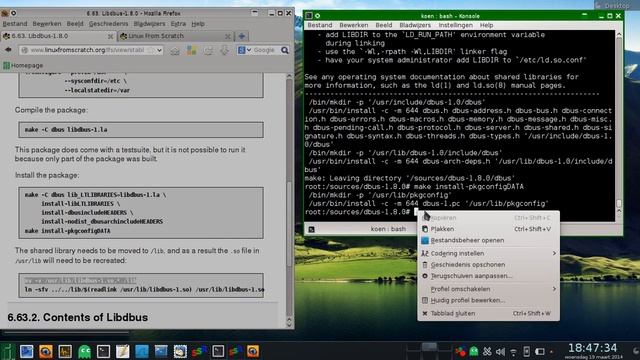Screen dimensions: 640x360
Task: Open new tab with plus button
Action: (242, 36)
